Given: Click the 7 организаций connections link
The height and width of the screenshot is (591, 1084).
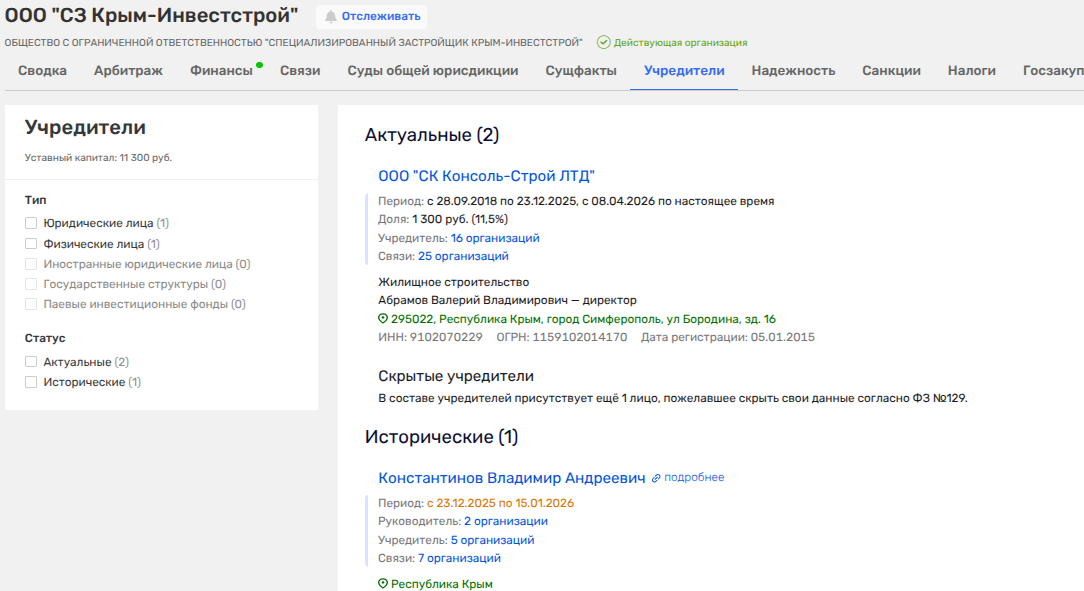Looking at the screenshot, I should coord(459,558).
